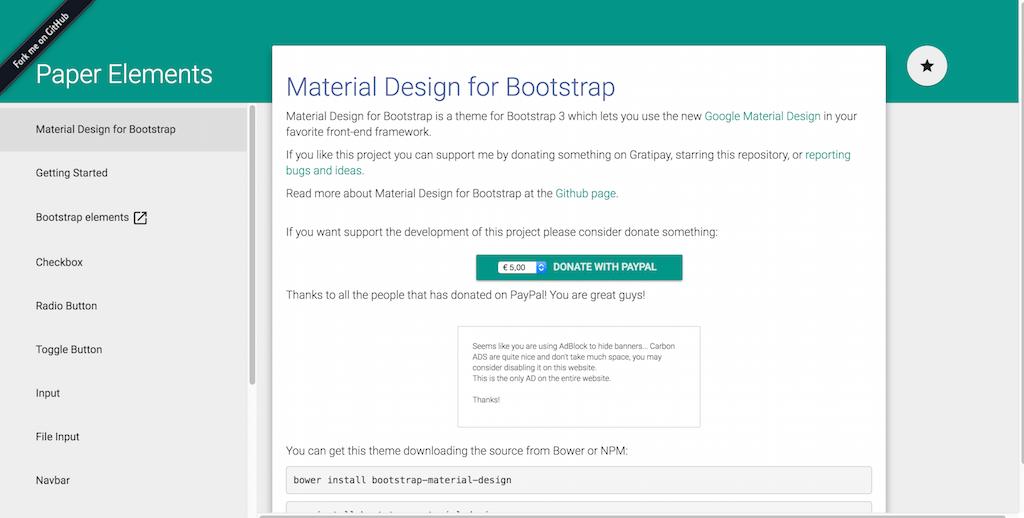Visit the Github page link

586,193
